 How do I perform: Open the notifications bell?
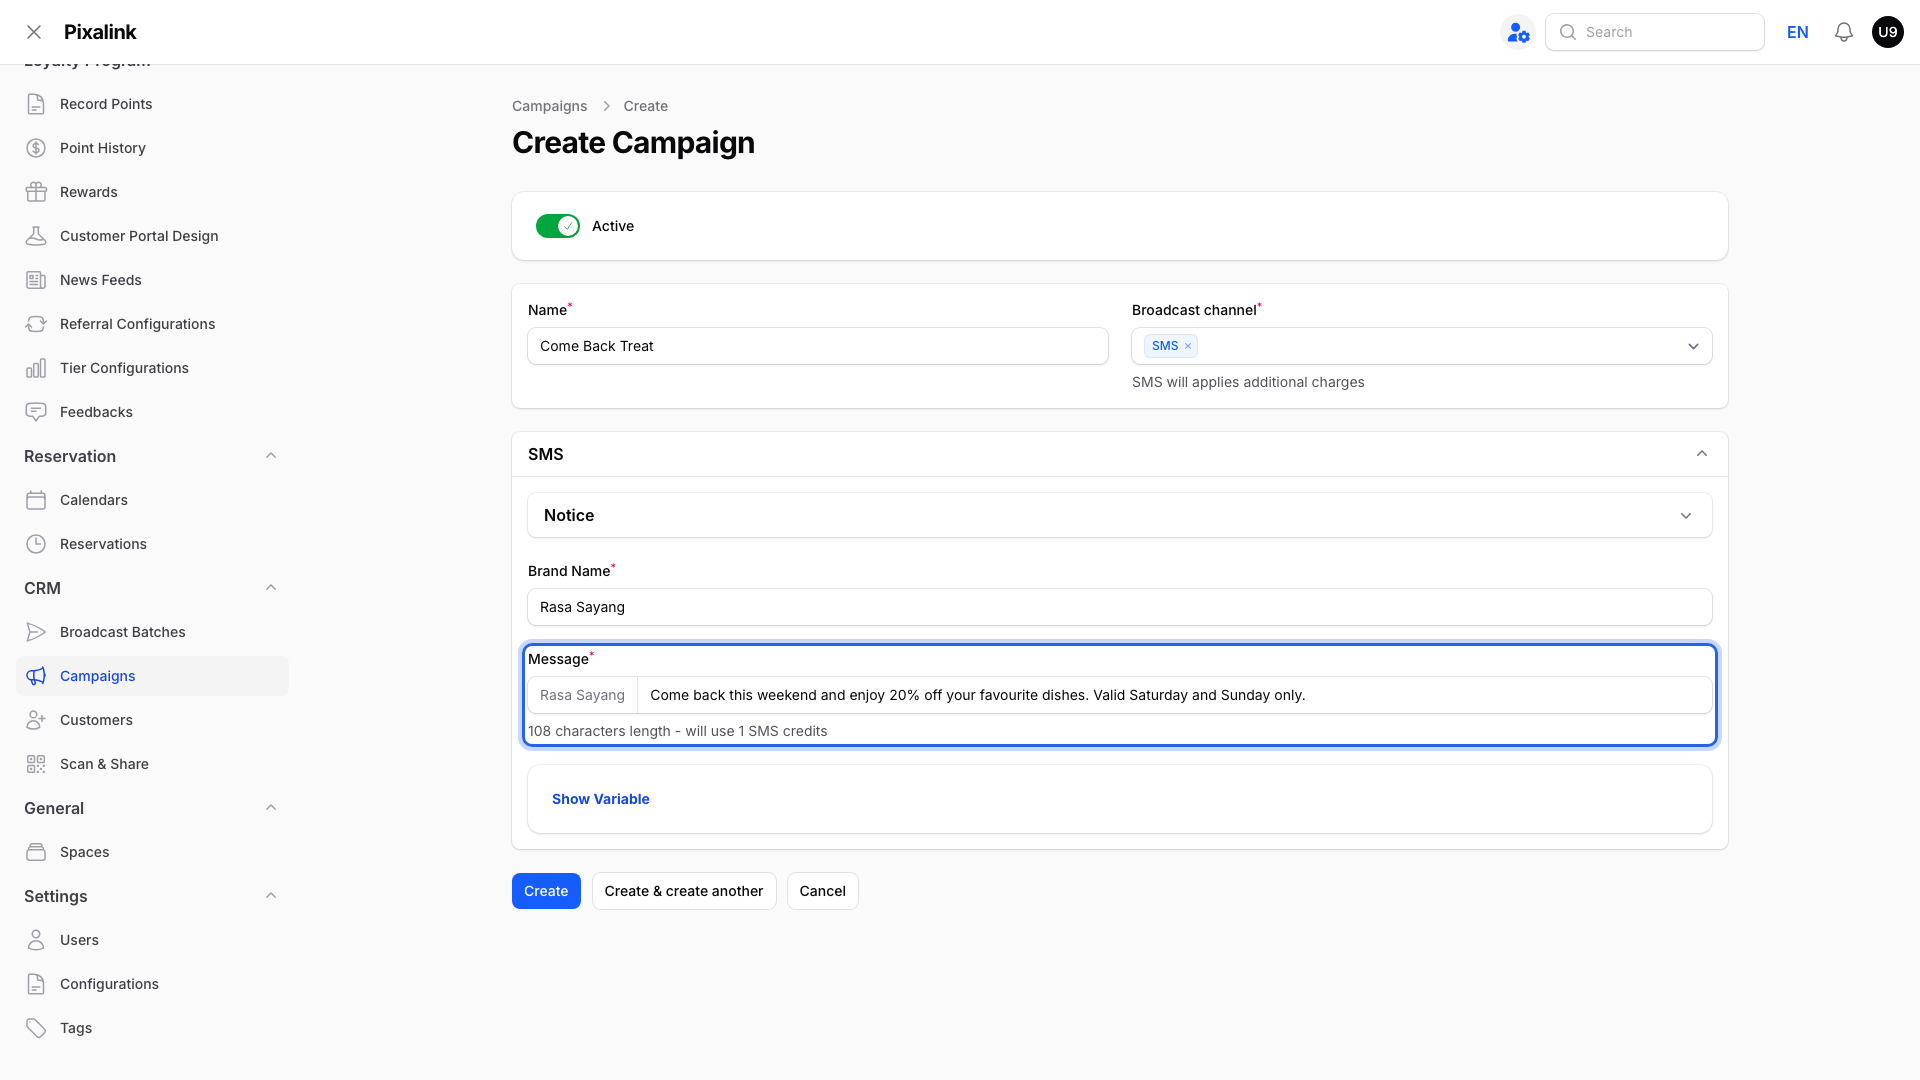[x=1844, y=32]
